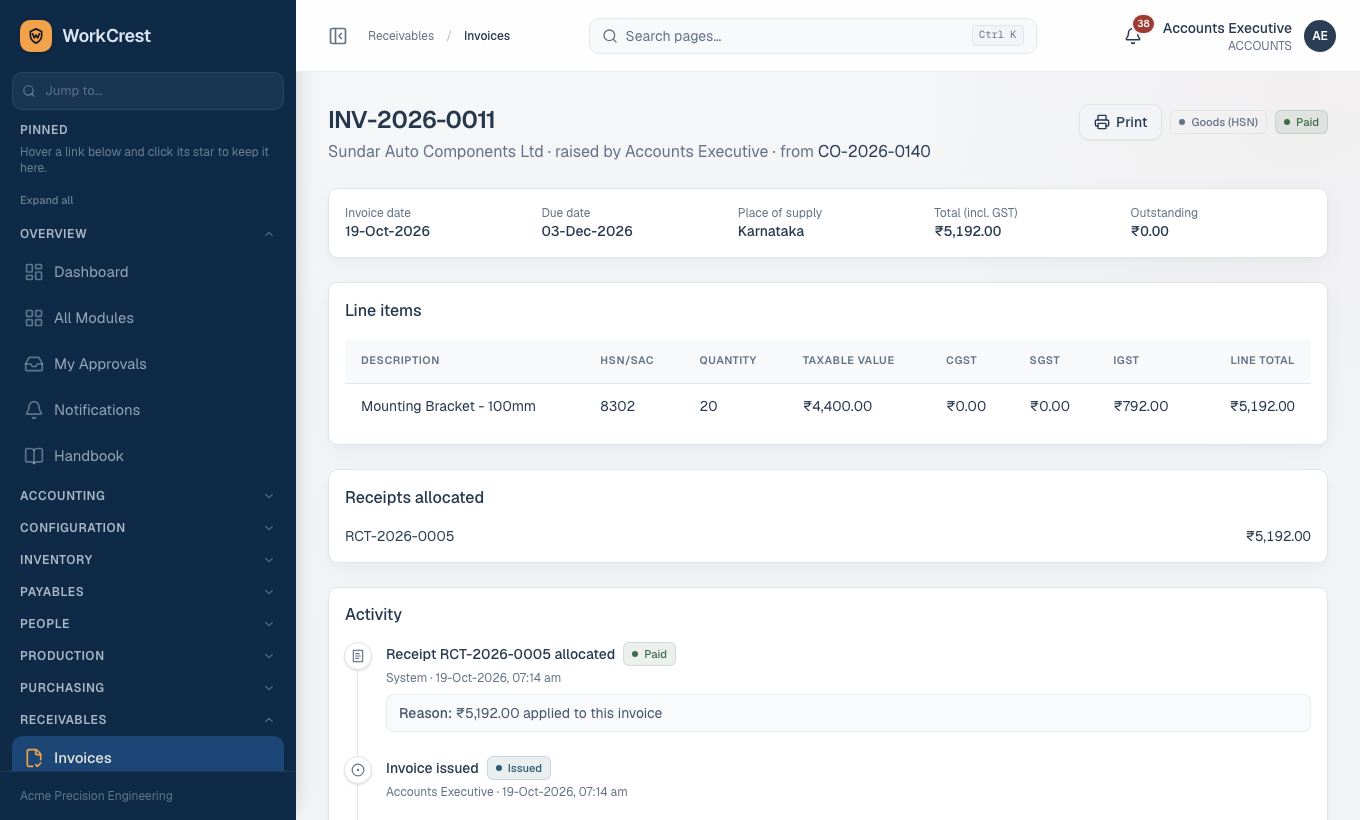Expand the Production section
Screen dimensions: 1360x820
tap(148, 656)
